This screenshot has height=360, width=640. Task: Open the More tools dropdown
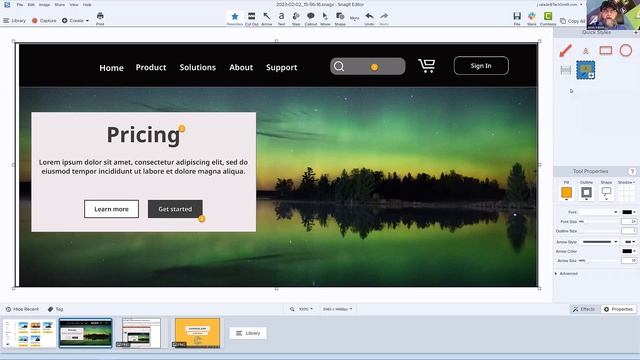pyautogui.click(x=354, y=18)
